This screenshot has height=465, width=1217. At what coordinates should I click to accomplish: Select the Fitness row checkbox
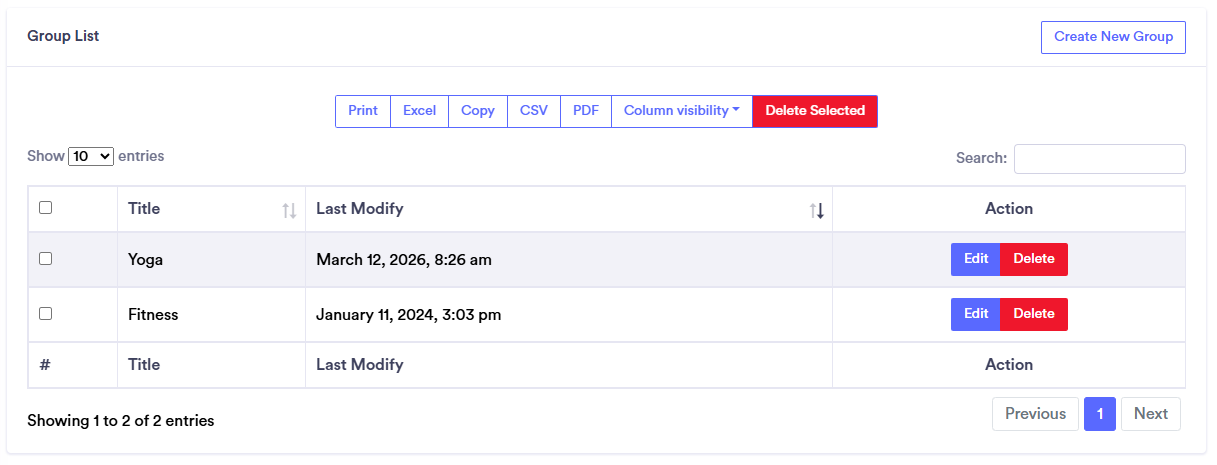45,313
